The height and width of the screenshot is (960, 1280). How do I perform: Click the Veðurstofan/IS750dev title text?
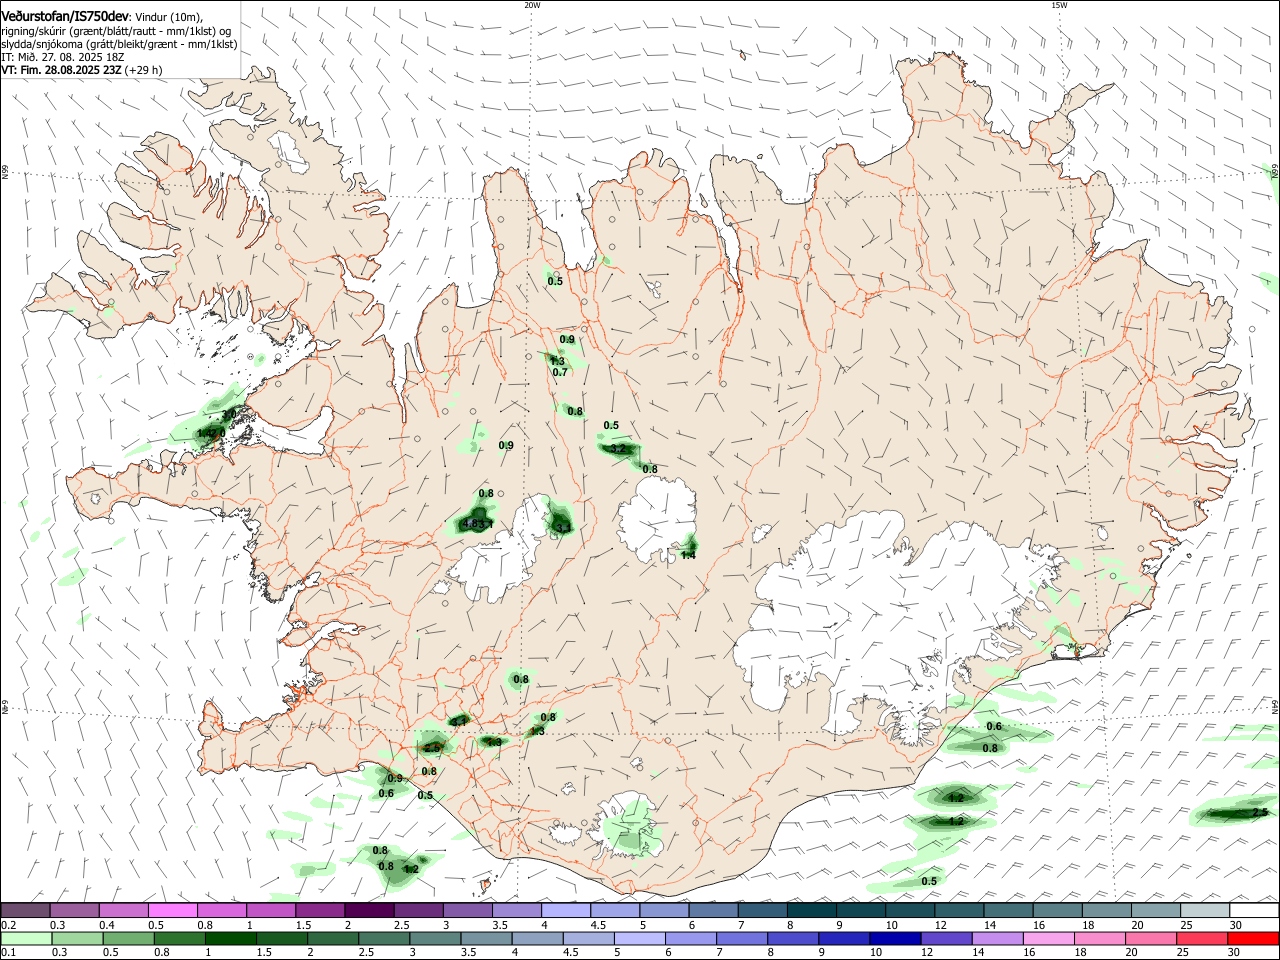pyautogui.click(x=65, y=17)
